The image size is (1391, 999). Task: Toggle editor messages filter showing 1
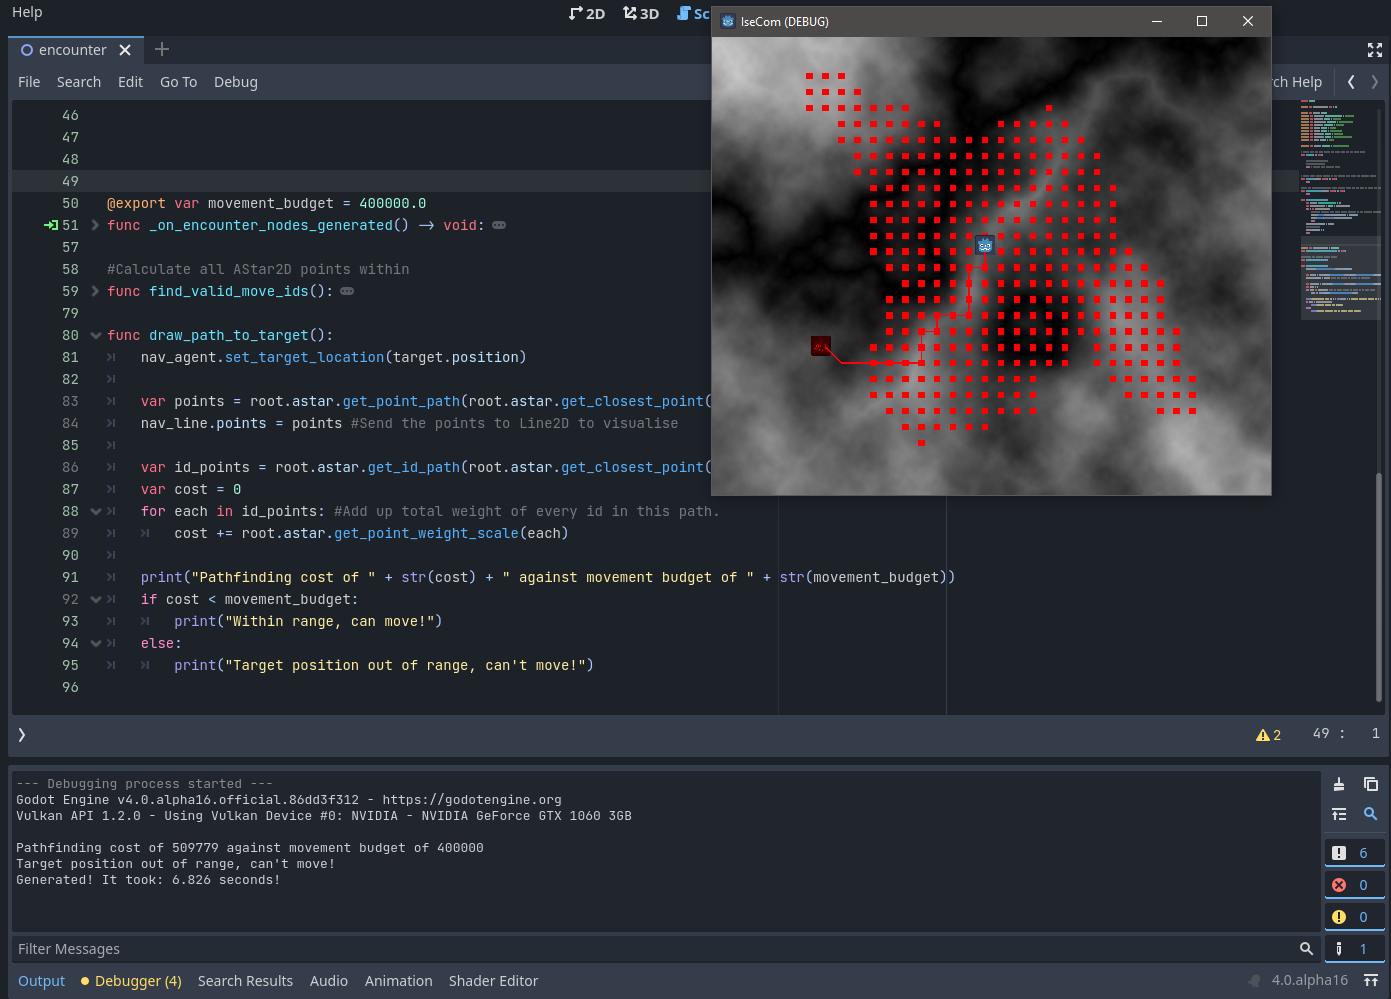pos(1355,949)
